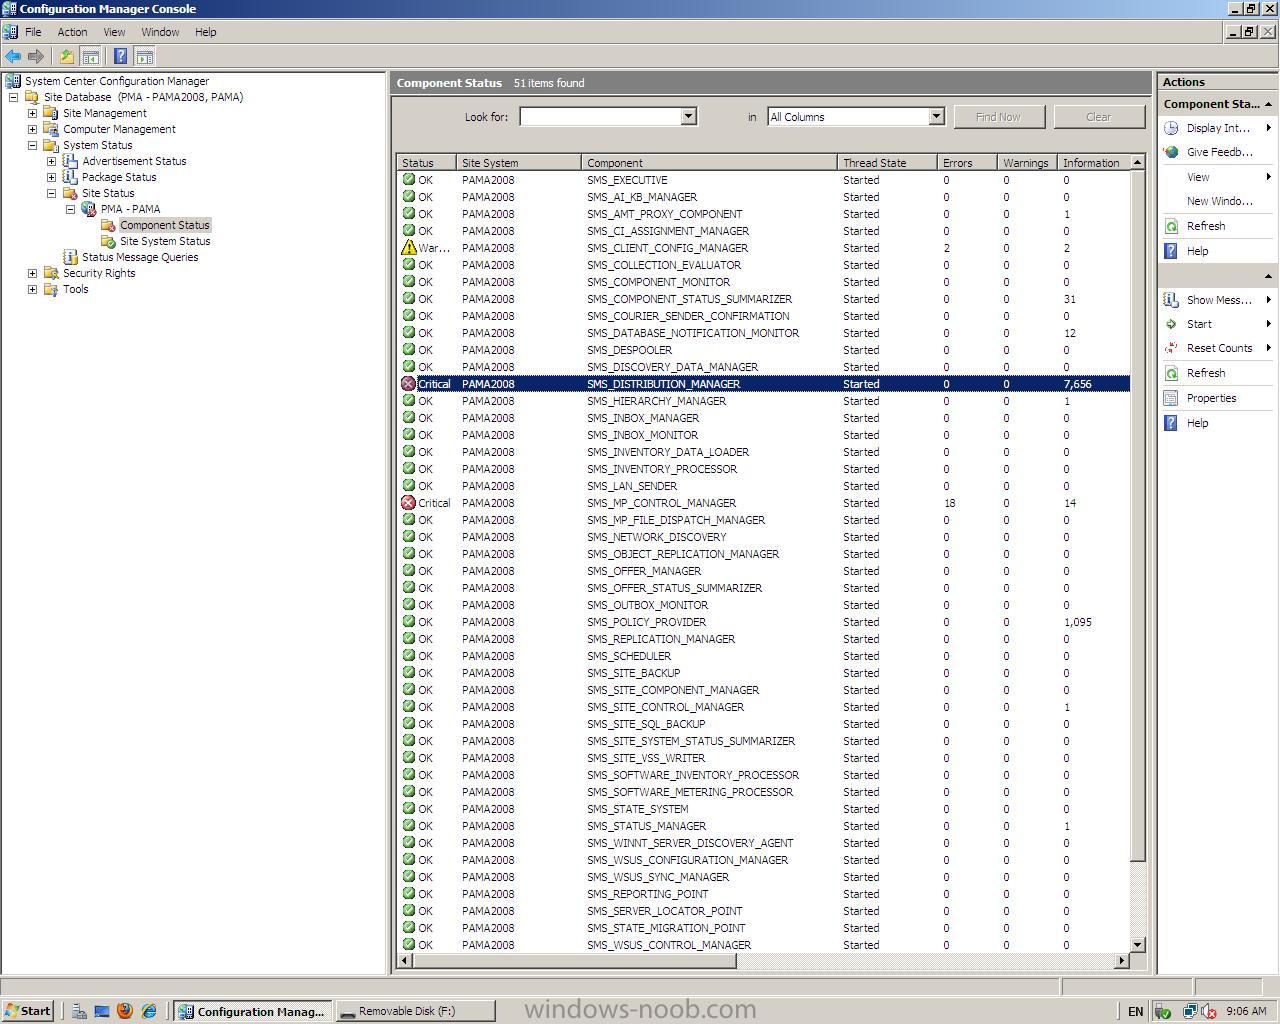Click in the Look for text field
Image resolution: width=1280 pixels, height=1024 pixels.
pos(600,117)
